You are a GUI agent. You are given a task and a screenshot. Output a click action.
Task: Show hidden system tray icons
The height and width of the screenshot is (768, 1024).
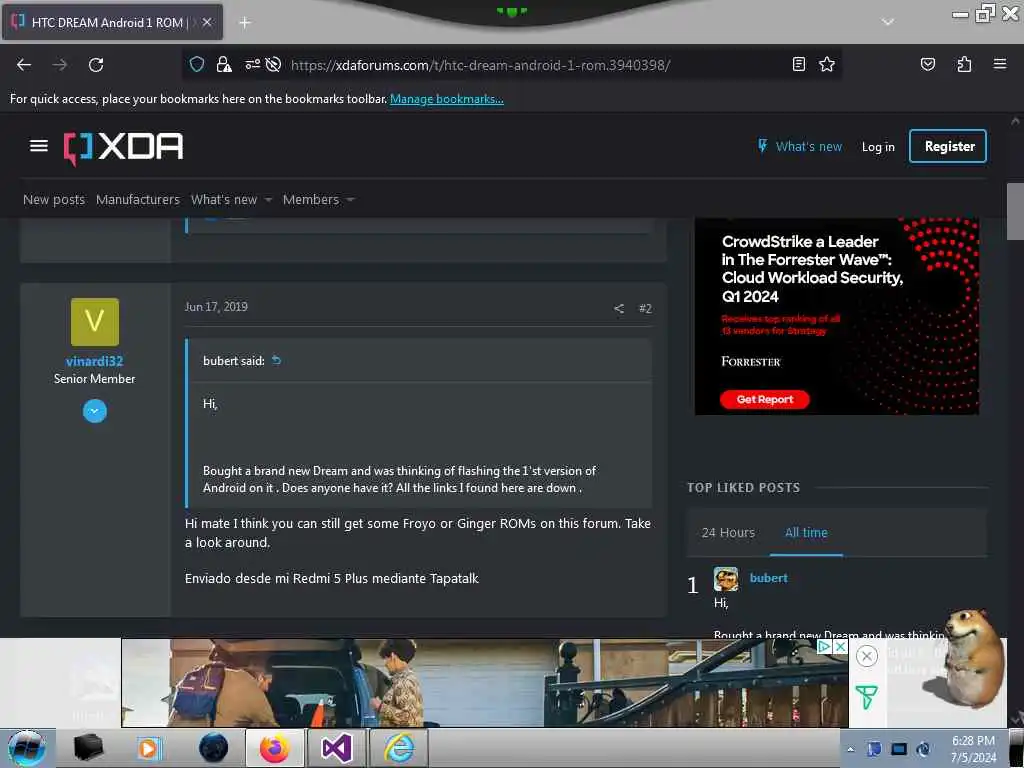pyautogui.click(x=850, y=749)
